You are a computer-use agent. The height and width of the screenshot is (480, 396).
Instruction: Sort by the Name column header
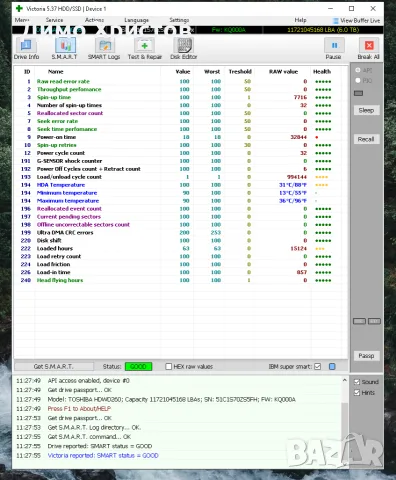pos(55,72)
